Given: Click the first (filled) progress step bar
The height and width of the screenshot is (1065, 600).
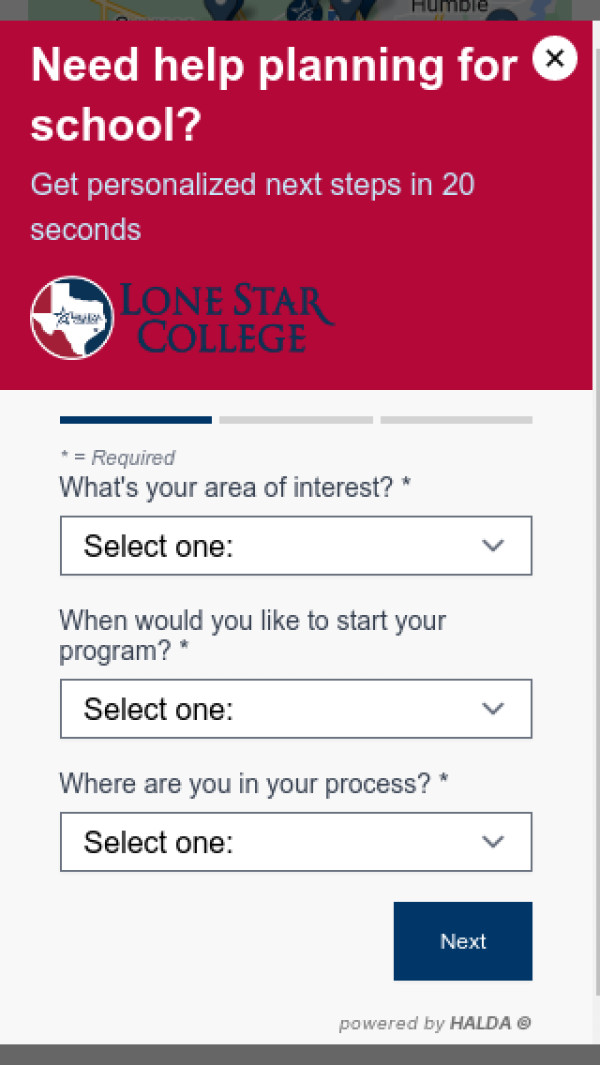Looking at the screenshot, I should point(136,420).
